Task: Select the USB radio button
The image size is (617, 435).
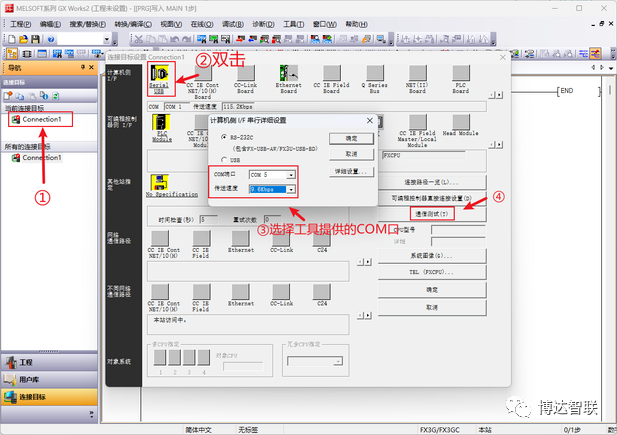Action: pos(224,160)
